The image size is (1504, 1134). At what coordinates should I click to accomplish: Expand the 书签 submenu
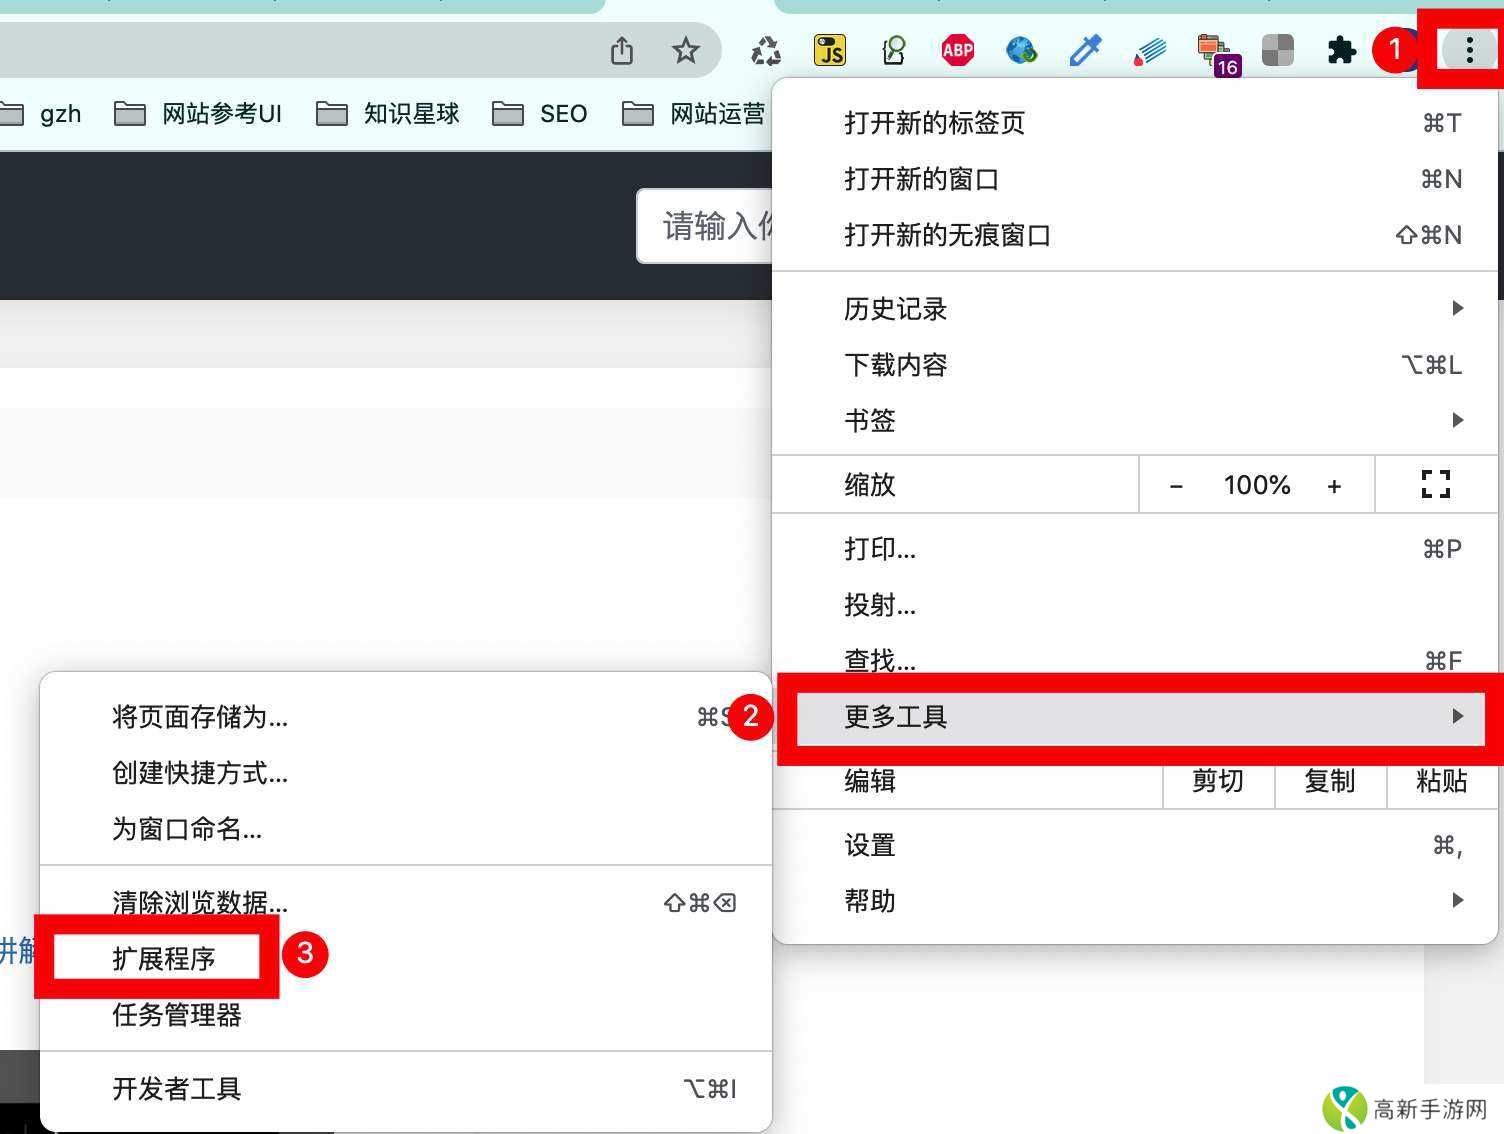point(1456,420)
